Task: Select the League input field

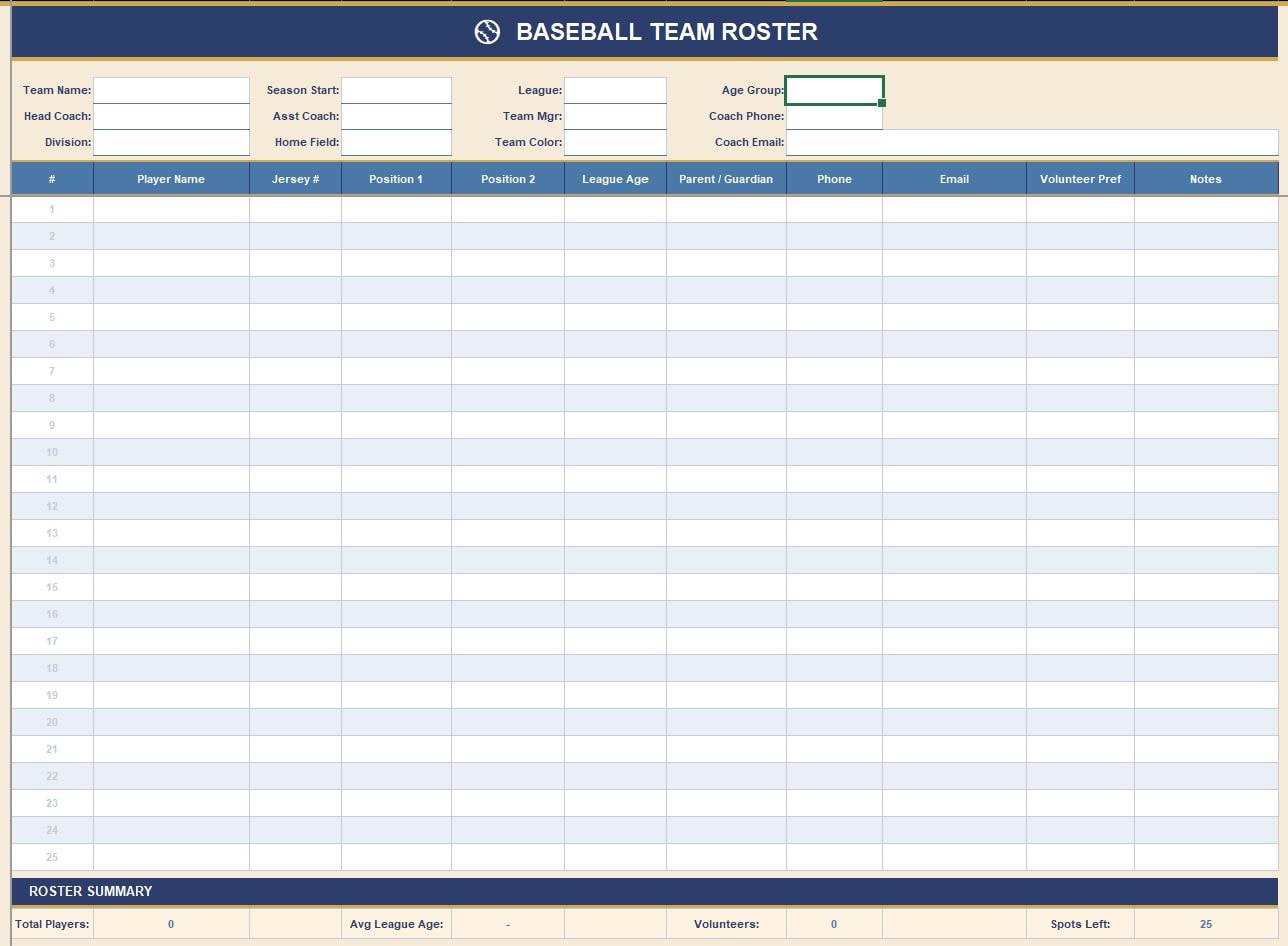Action: tap(615, 90)
